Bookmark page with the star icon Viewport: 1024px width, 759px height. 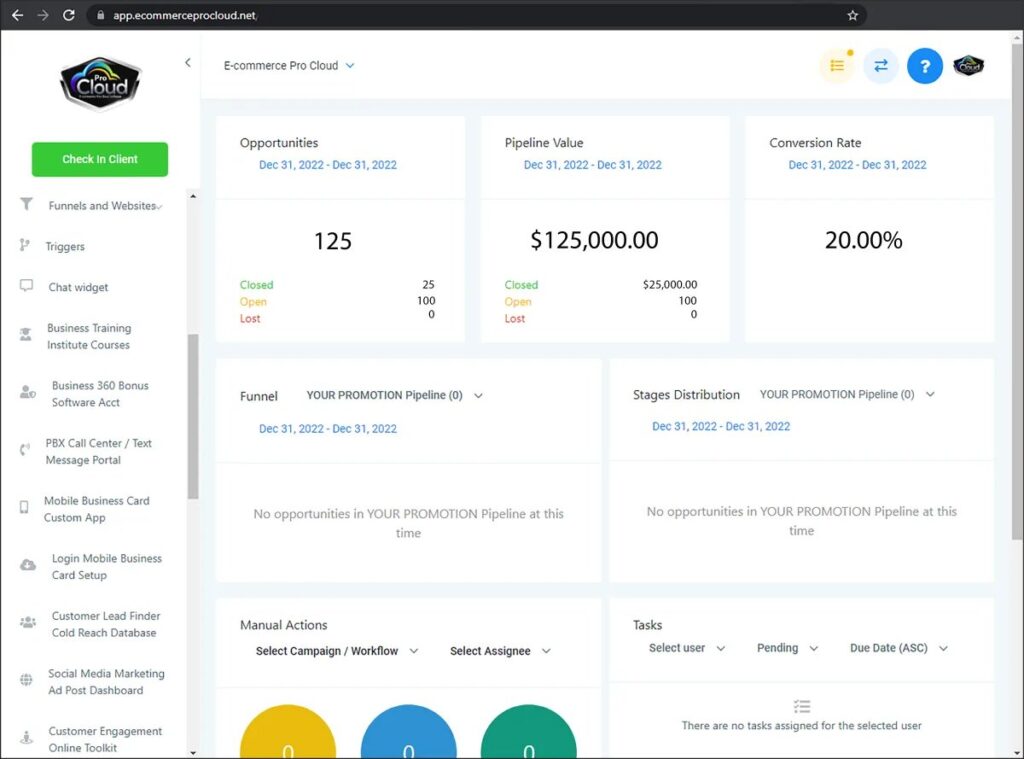click(852, 15)
